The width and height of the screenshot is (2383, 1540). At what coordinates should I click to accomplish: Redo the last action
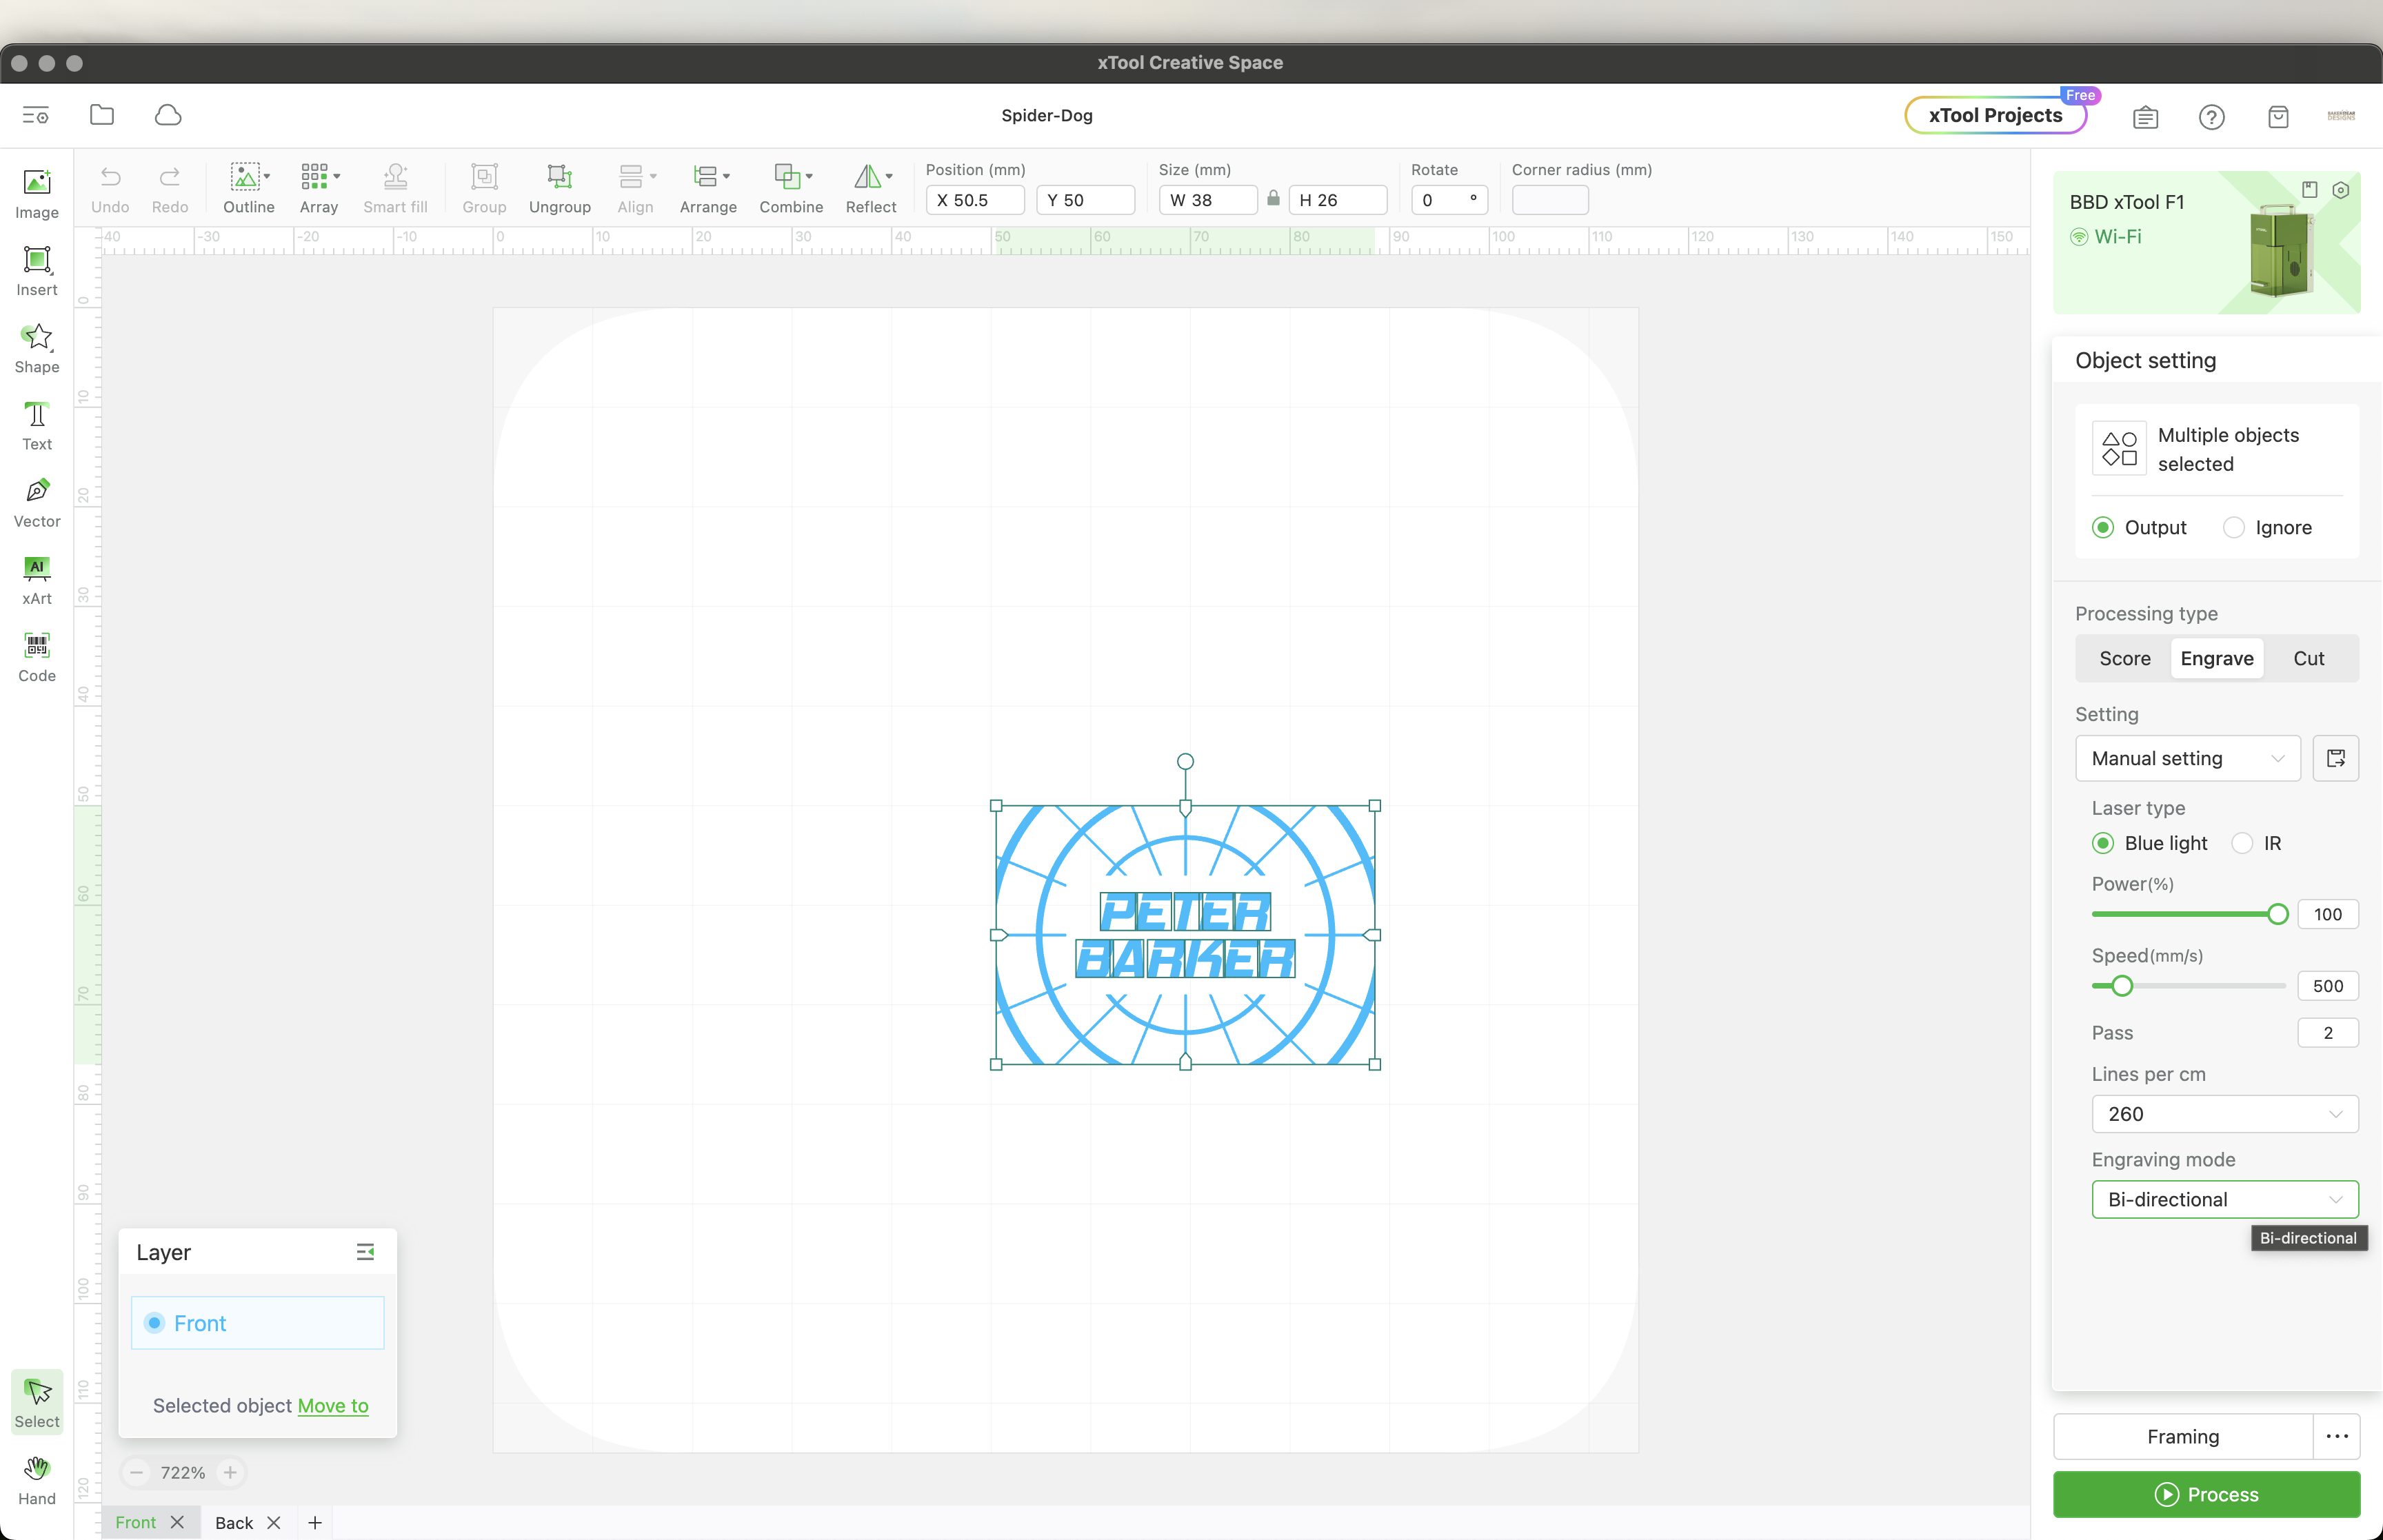point(170,188)
